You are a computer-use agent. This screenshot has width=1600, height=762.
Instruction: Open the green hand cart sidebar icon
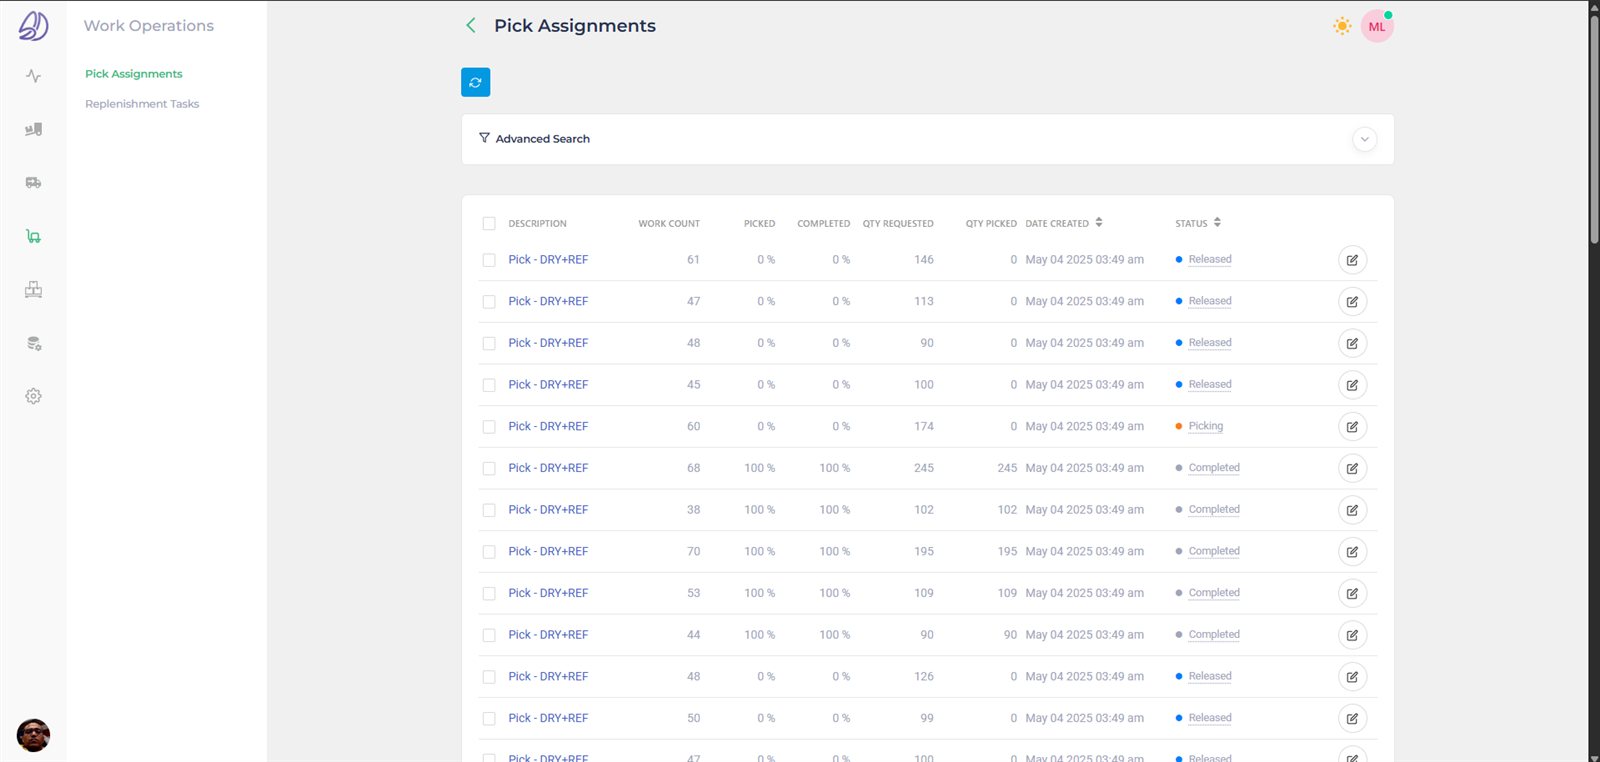tap(33, 236)
